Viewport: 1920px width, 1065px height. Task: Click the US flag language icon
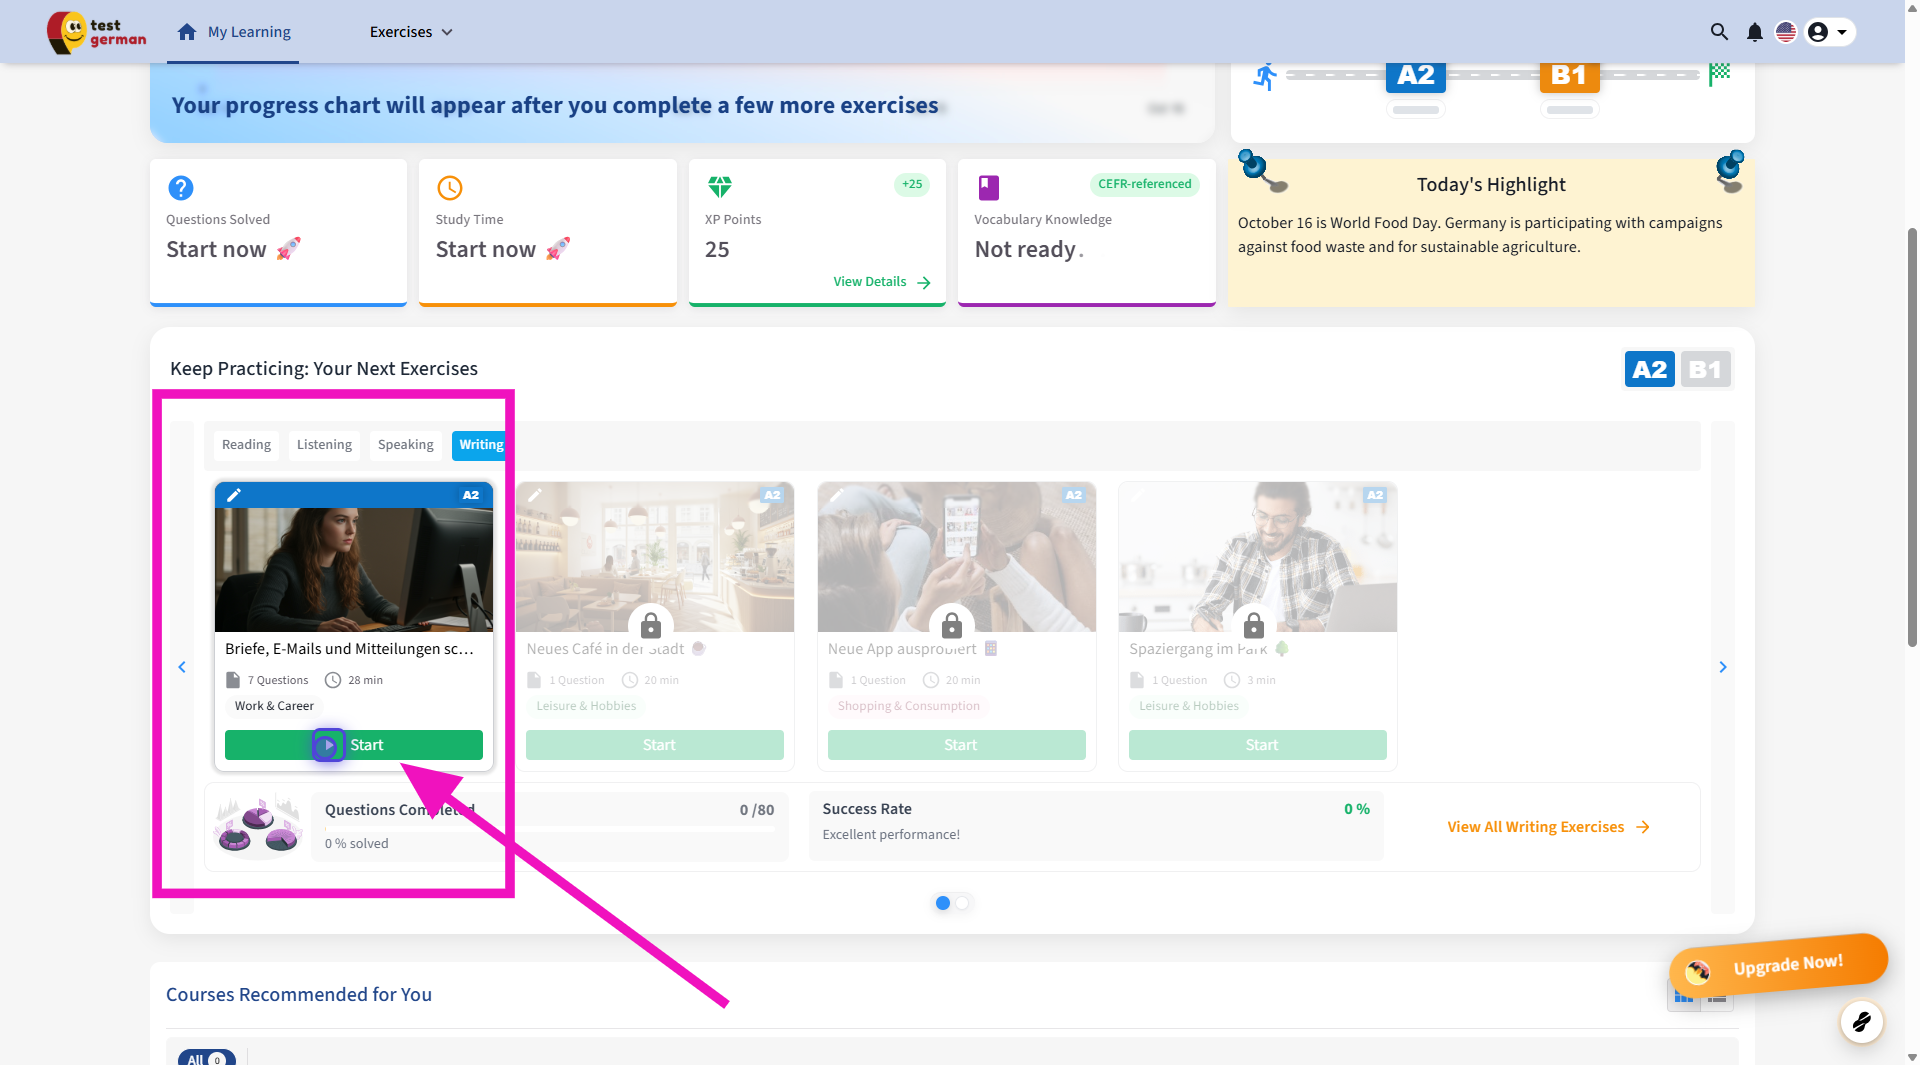tap(1785, 32)
